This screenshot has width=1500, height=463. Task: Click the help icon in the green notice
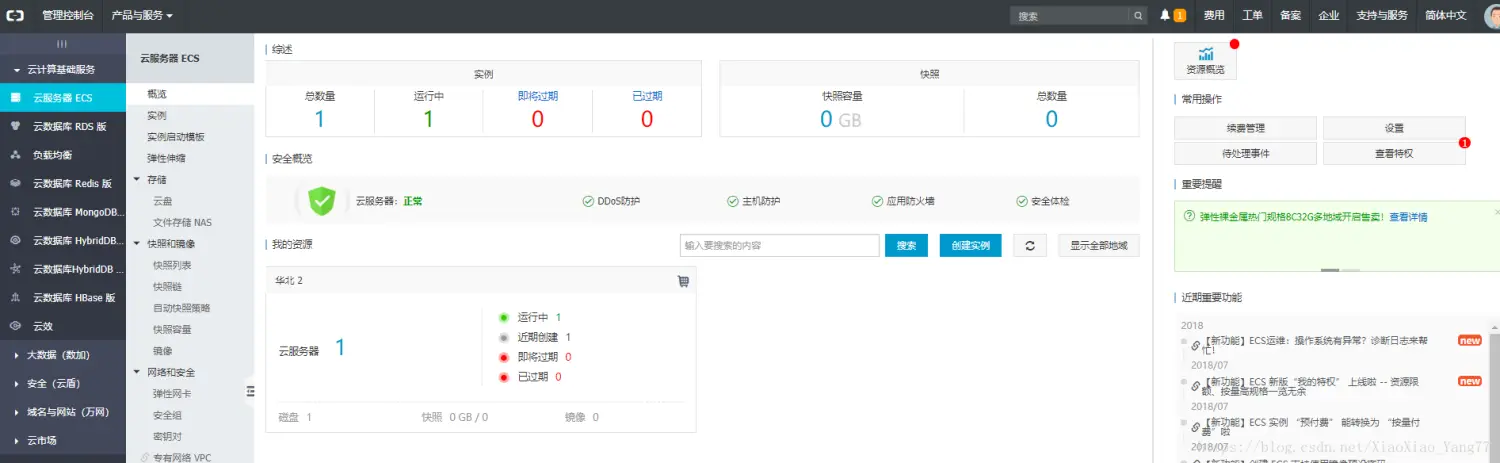pos(1189,216)
